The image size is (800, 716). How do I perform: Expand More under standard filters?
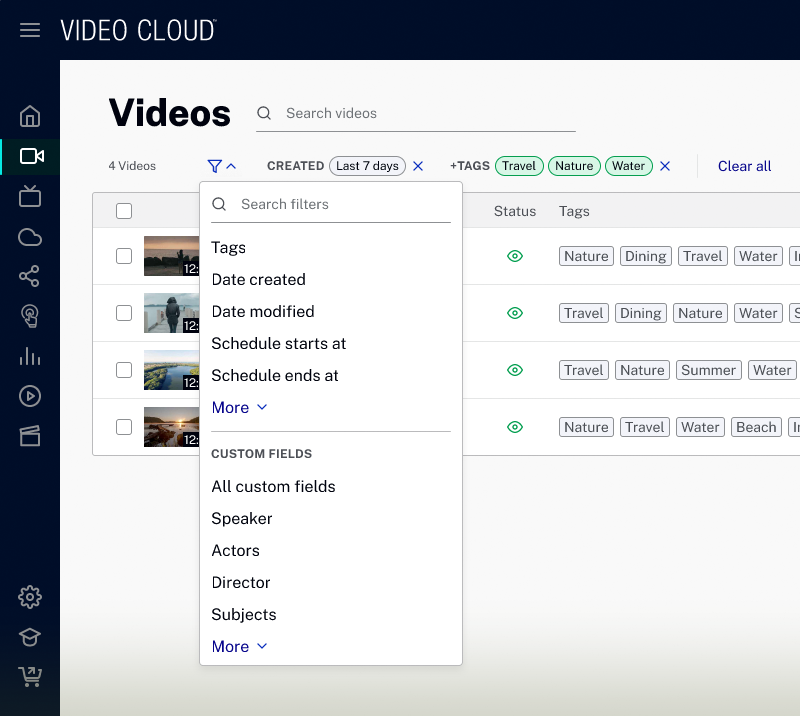point(239,407)
